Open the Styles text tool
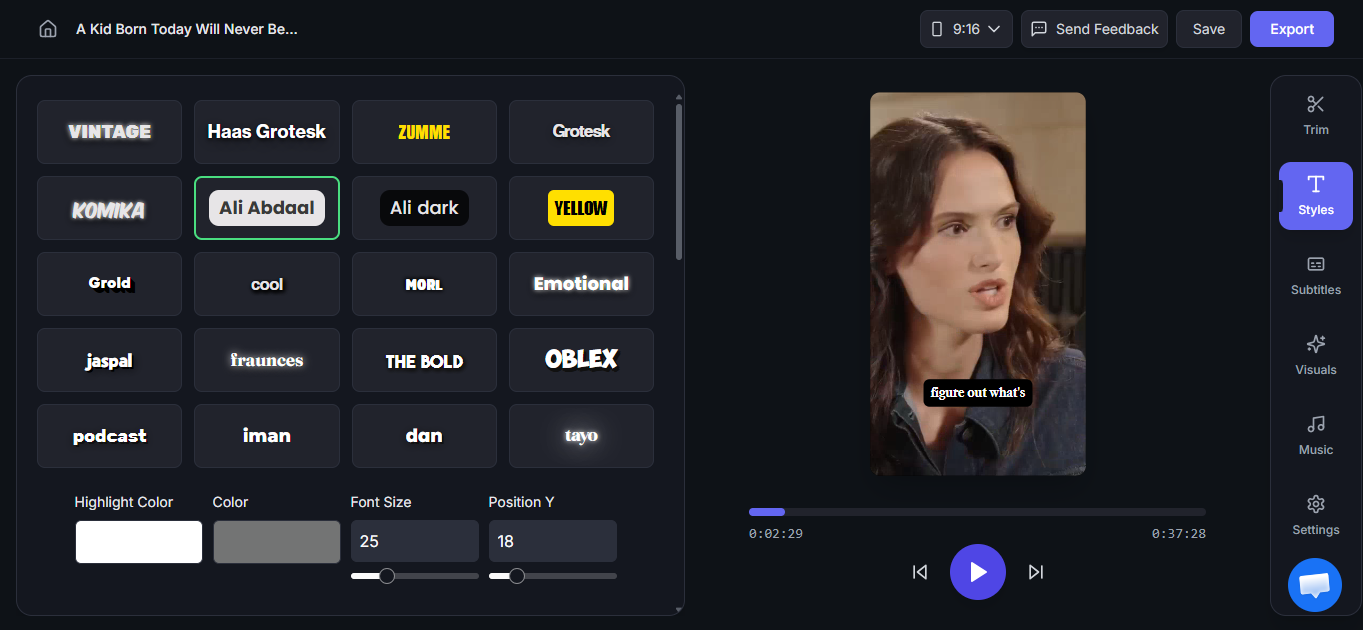 (1316, 195)
